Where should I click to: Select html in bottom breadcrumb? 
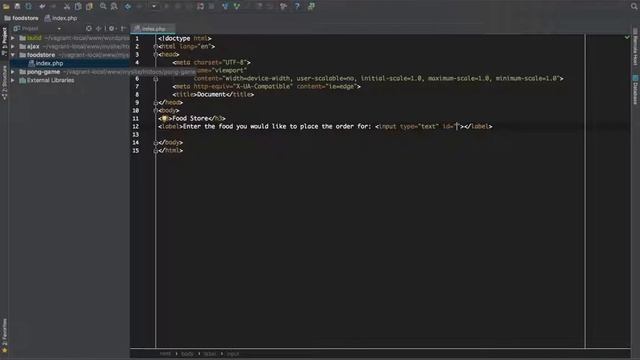(165, 354)
